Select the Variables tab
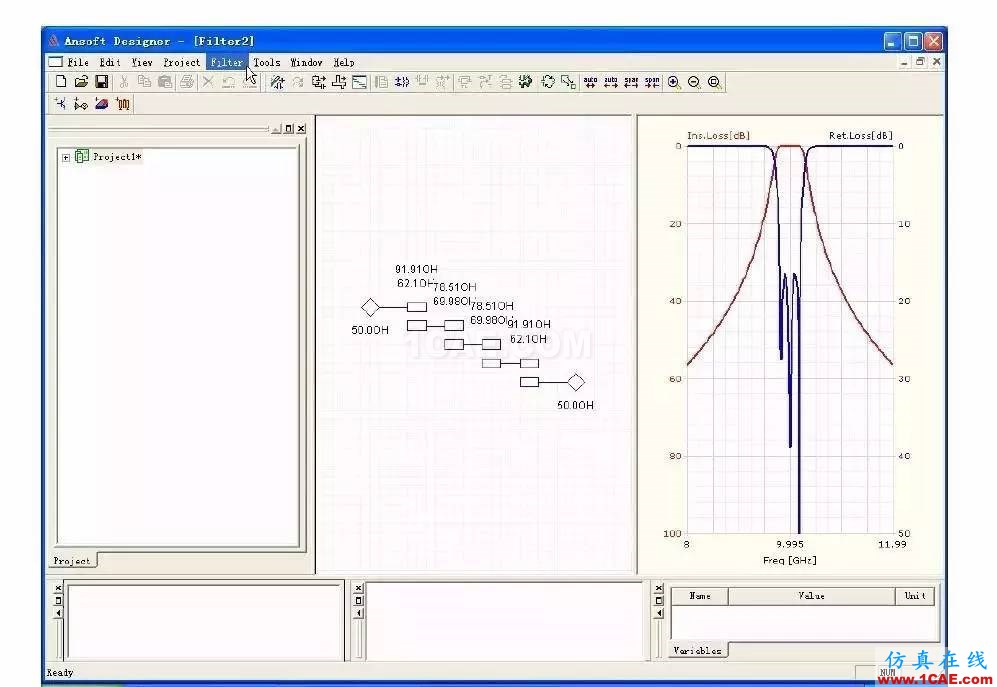 tap(698, 650)
